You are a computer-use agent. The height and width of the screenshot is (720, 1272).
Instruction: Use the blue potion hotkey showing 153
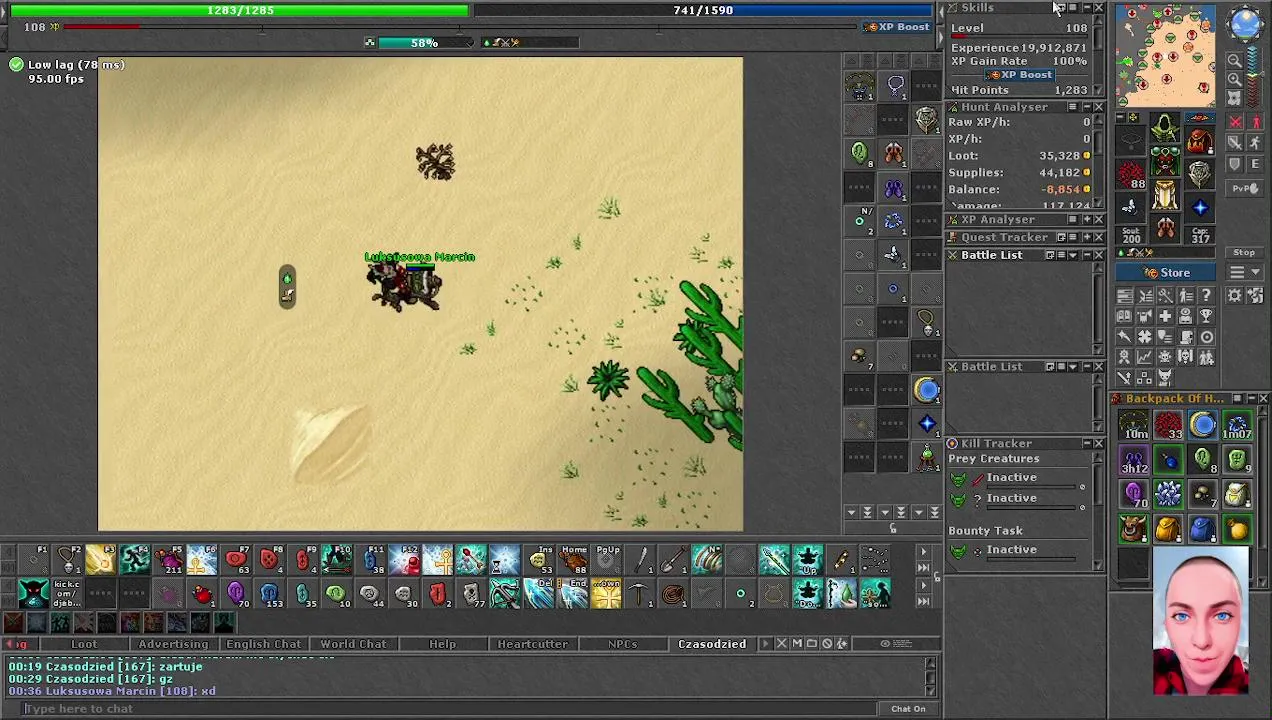pyautogui.click(x=270, y=593)
